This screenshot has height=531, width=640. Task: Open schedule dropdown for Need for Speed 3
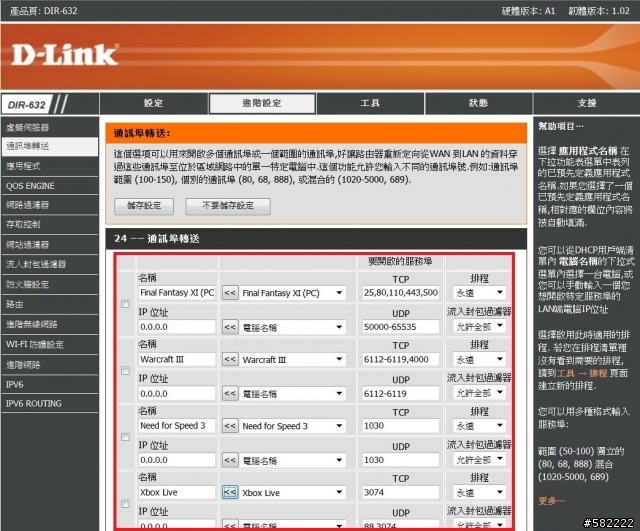click(x=479, y=426)
